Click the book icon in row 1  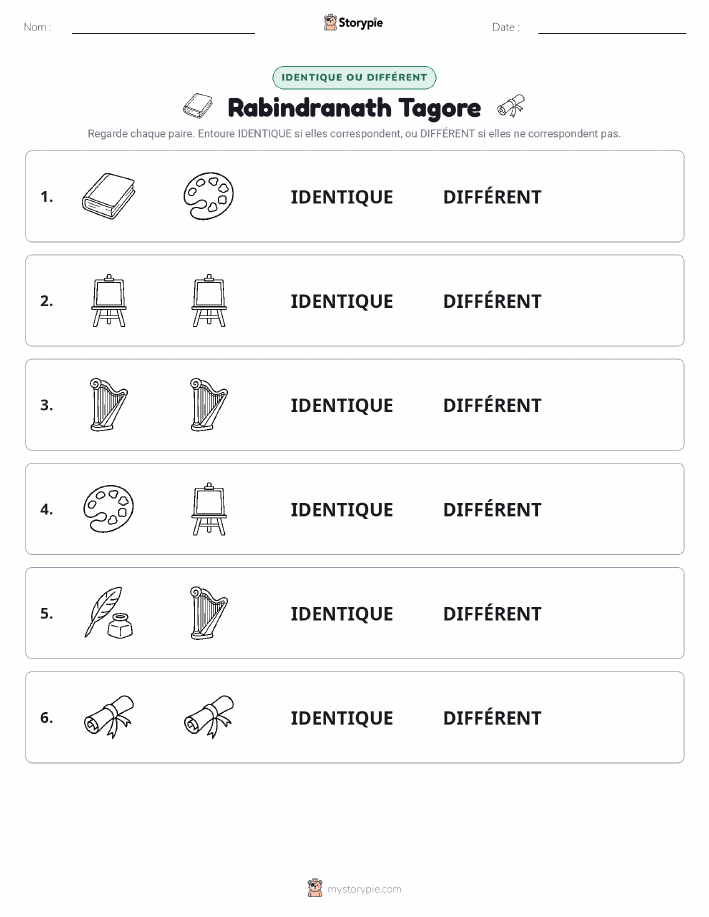coord(109,196)
